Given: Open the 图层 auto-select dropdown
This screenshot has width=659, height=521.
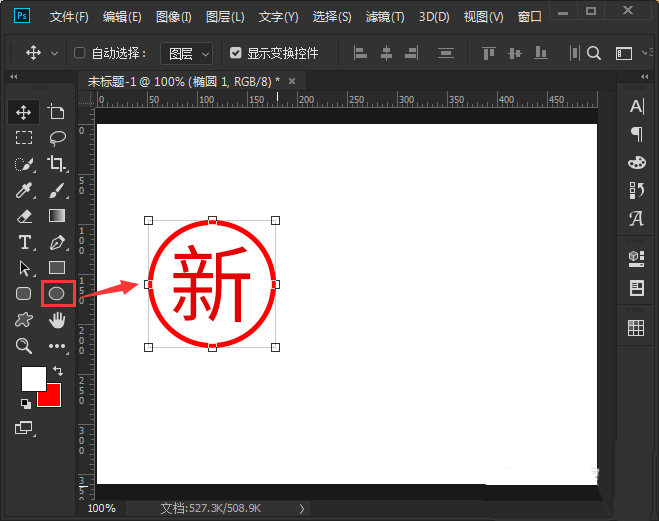Looking at the screenshot, I should coord(186,53).
